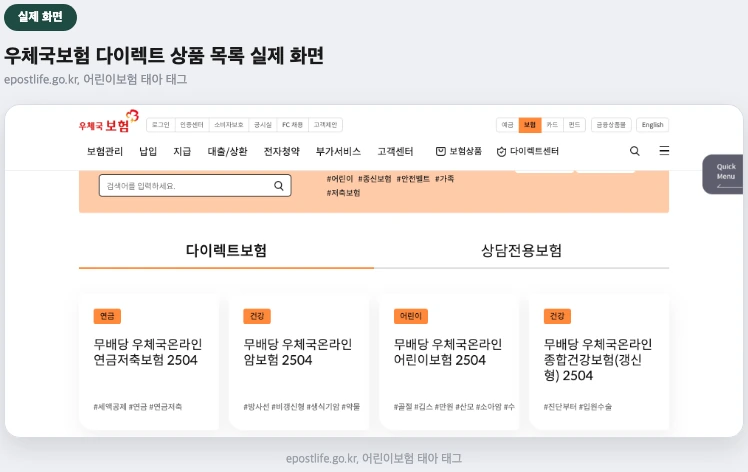748x472 pixels.
Task: Click the 연금 category badge
Action: 107,316
